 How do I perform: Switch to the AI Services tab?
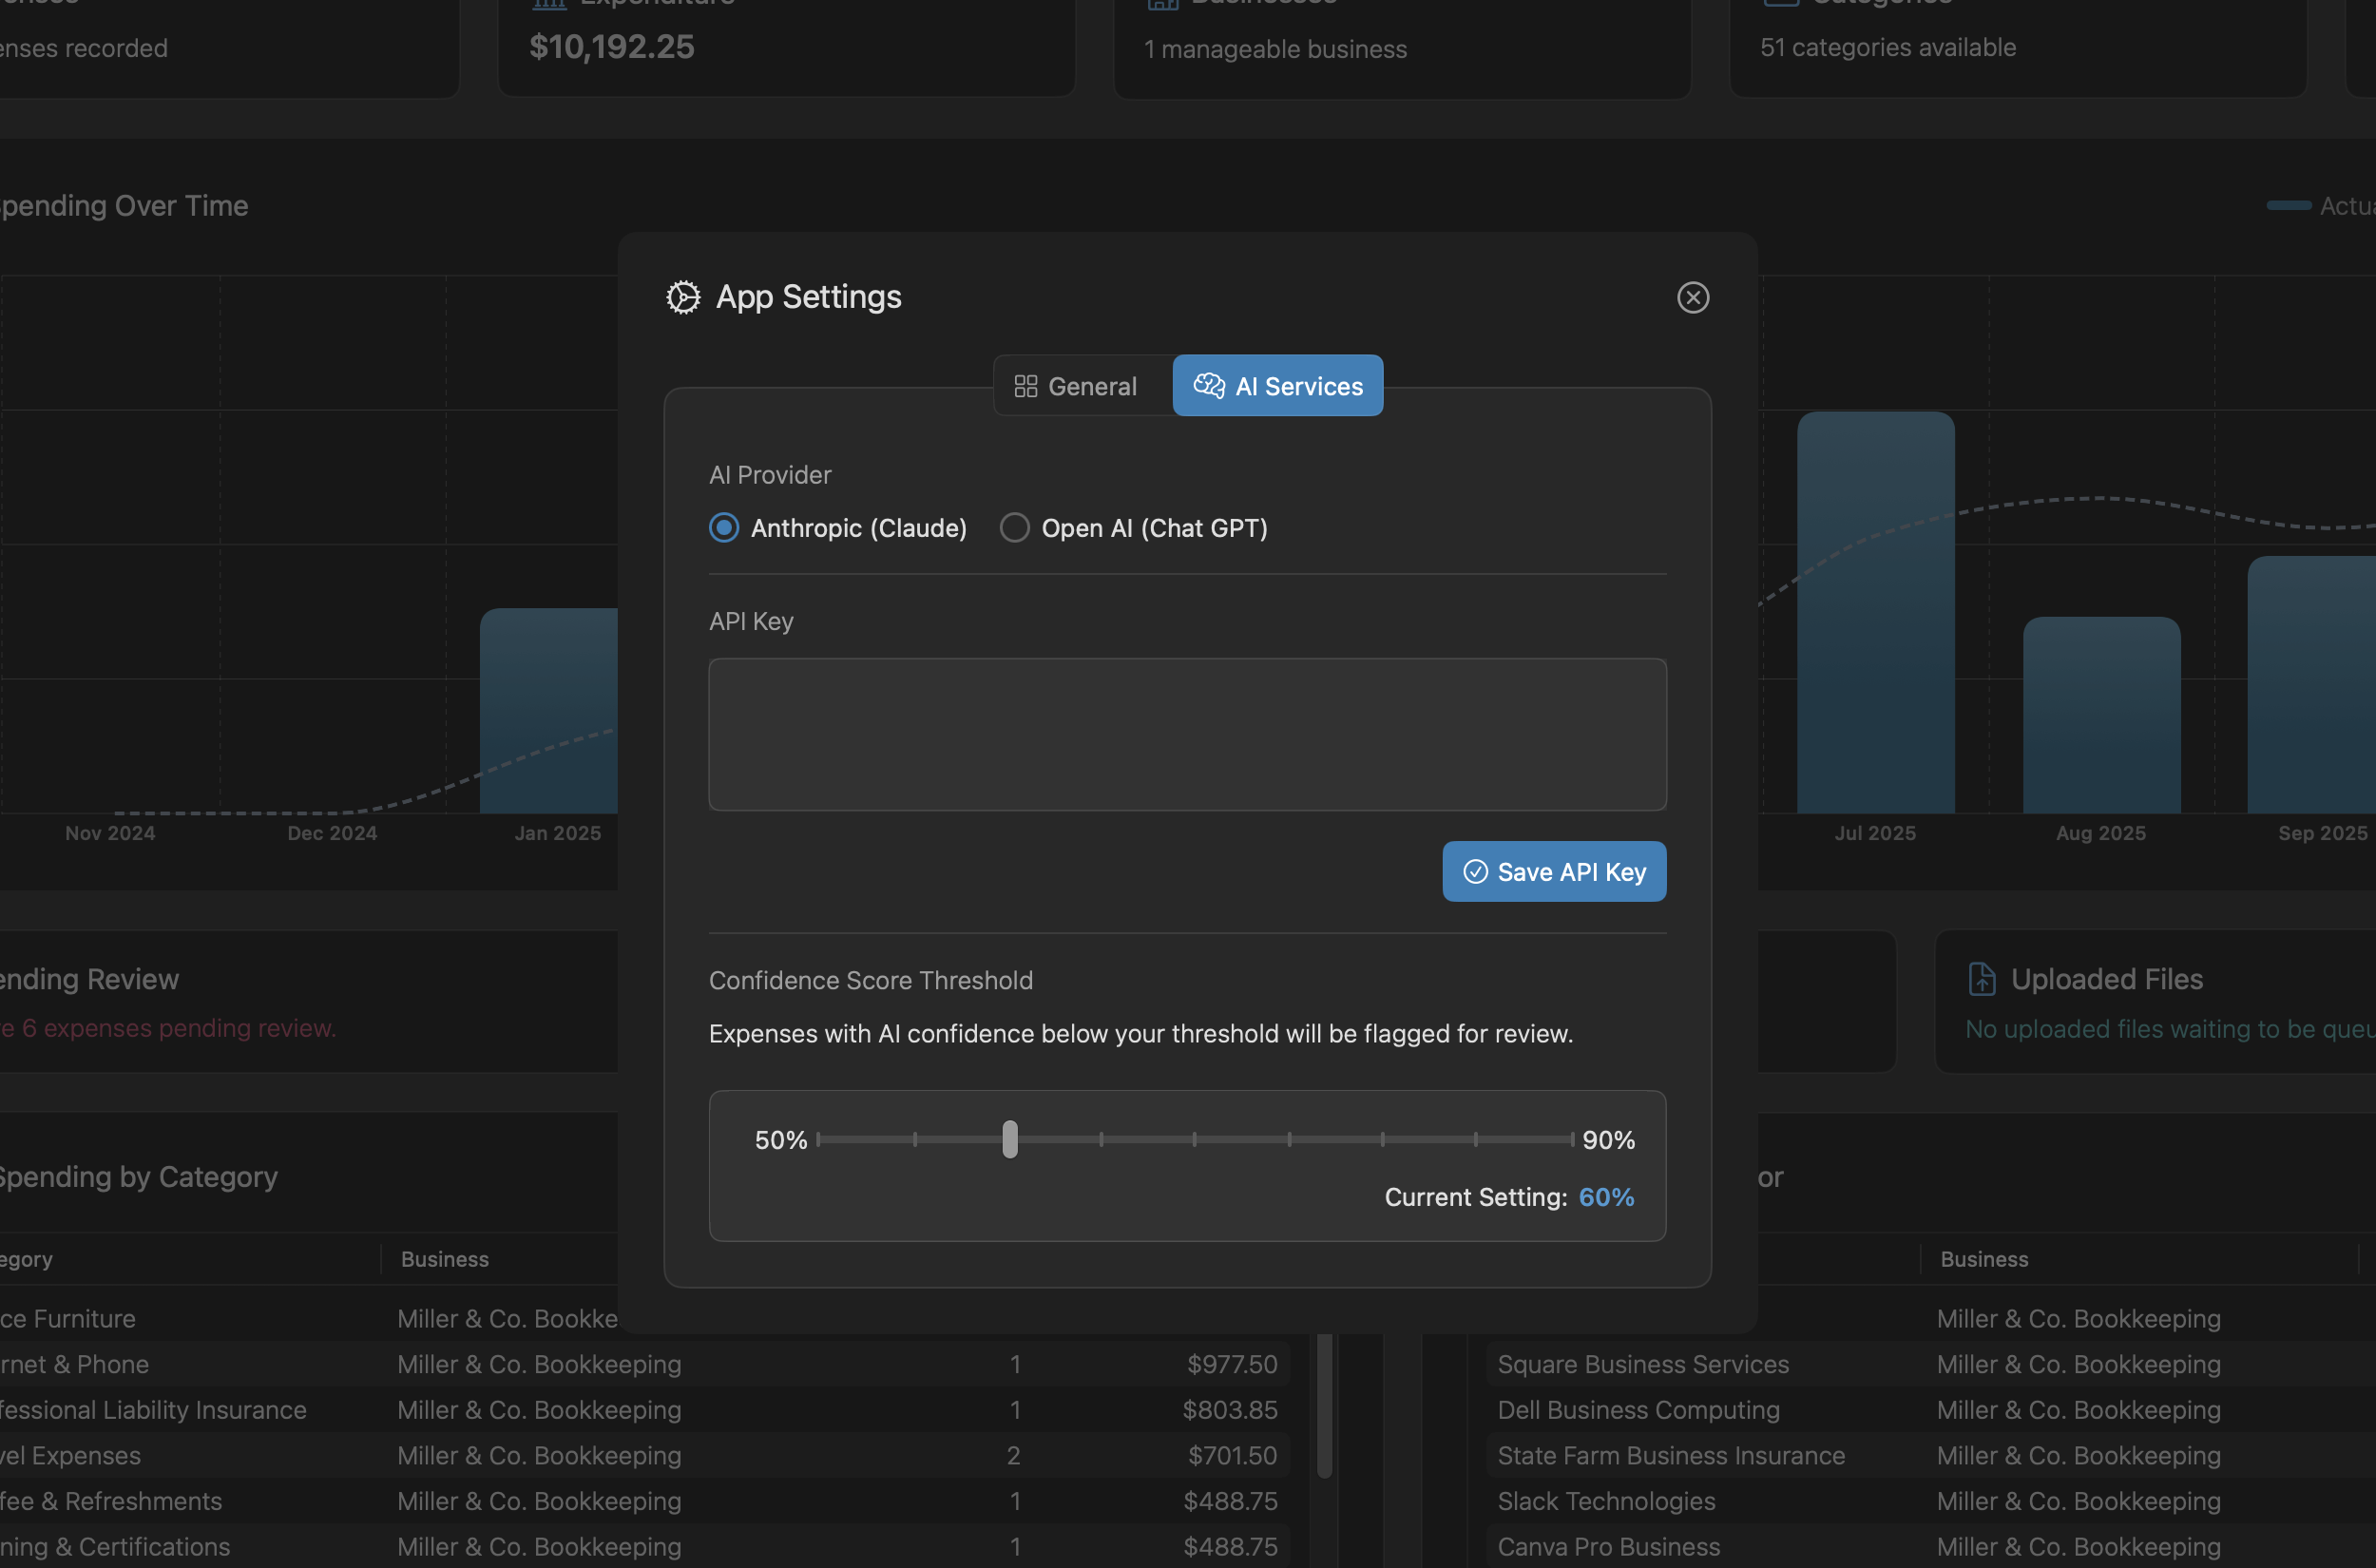click(x=1277, y=386)
